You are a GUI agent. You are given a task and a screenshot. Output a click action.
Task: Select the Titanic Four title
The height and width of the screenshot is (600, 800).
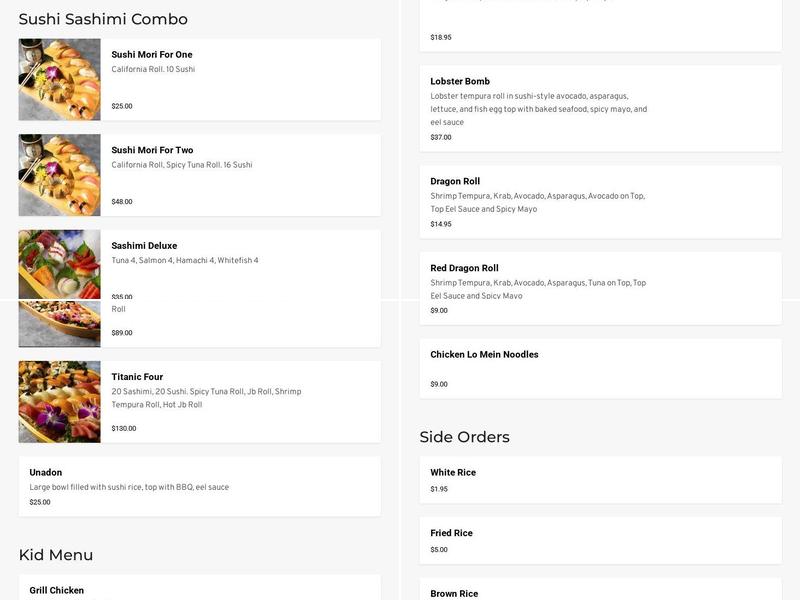coord(137,377)
